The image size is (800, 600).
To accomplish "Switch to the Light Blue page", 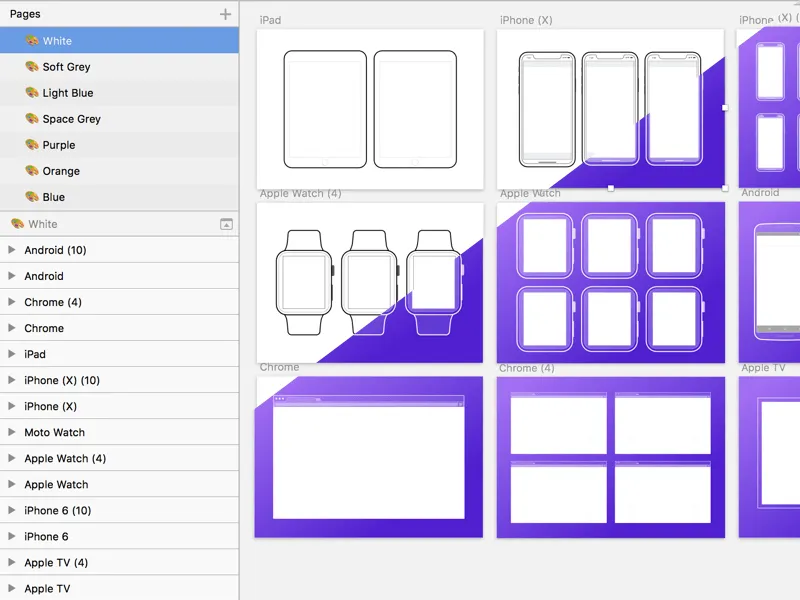I will click(69, 93).
